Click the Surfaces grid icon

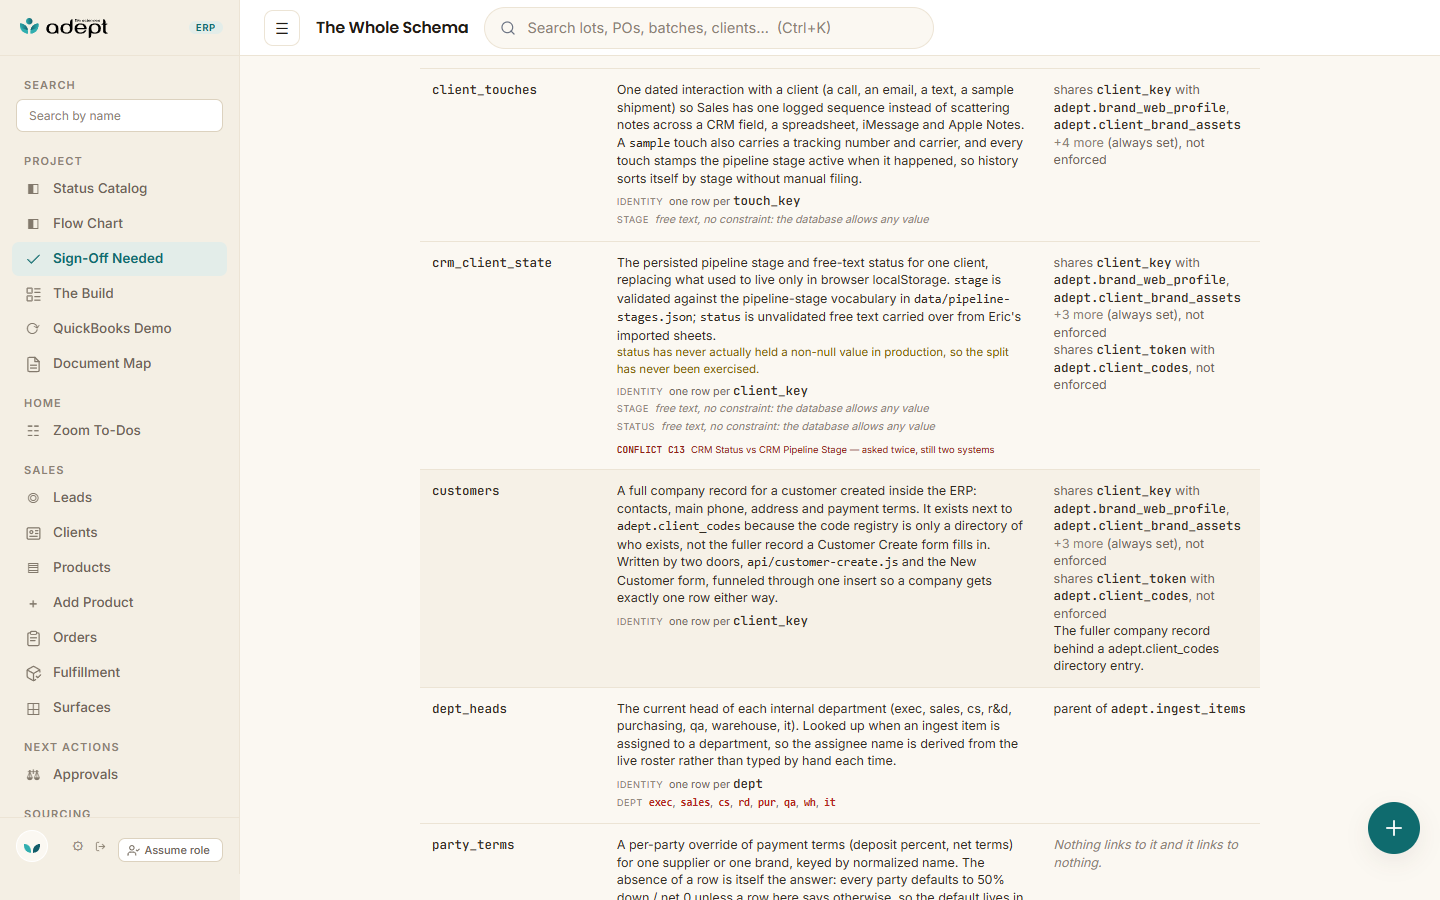coord(33,708)
